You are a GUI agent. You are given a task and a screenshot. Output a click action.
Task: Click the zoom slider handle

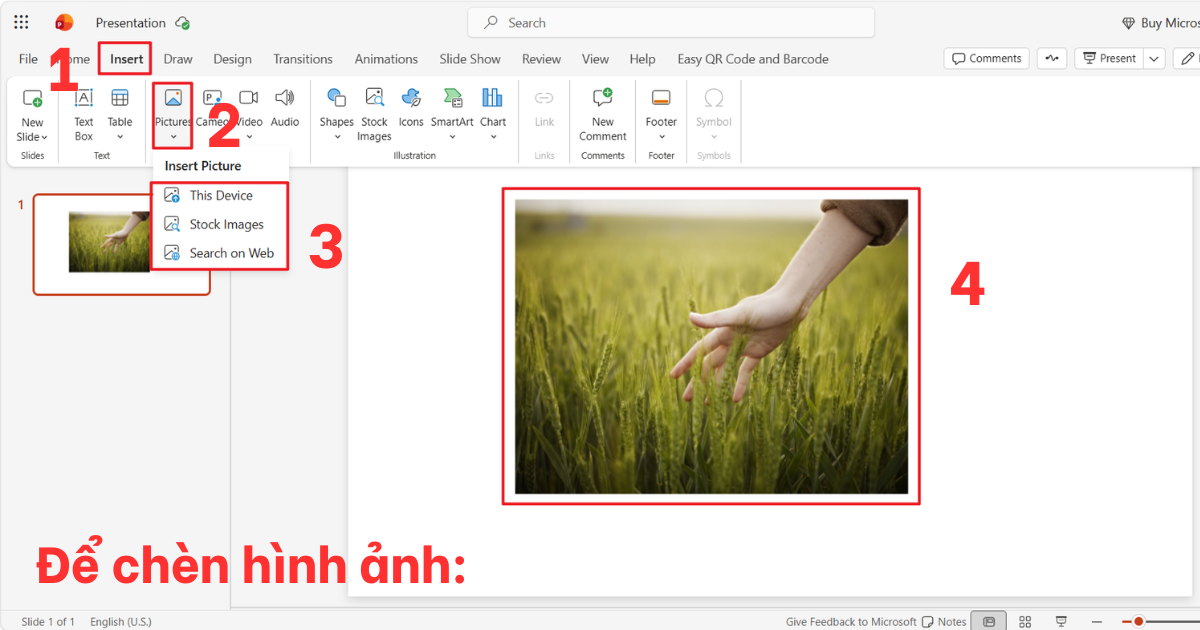coord(1138,621)
